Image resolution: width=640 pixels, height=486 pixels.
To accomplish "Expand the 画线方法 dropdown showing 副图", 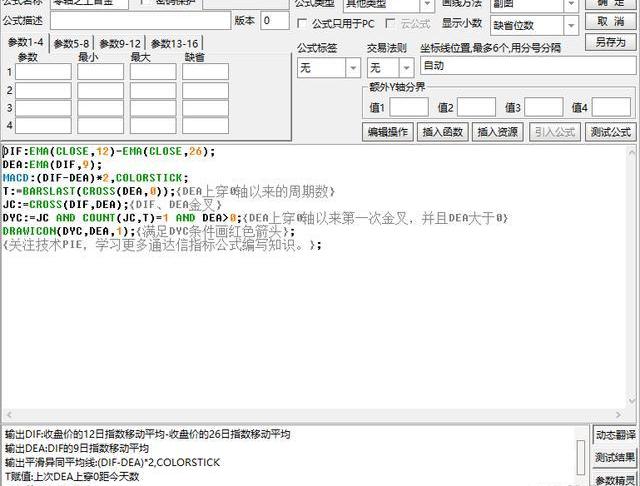I will pyautogui.click(x=529, y=4).
